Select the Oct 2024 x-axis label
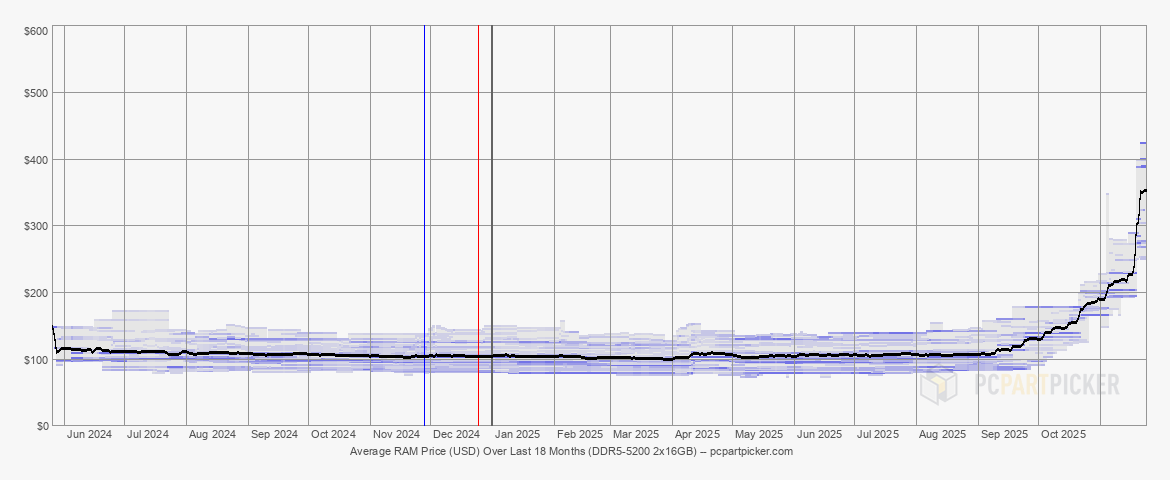1170x480 pixels. [333, 435]
